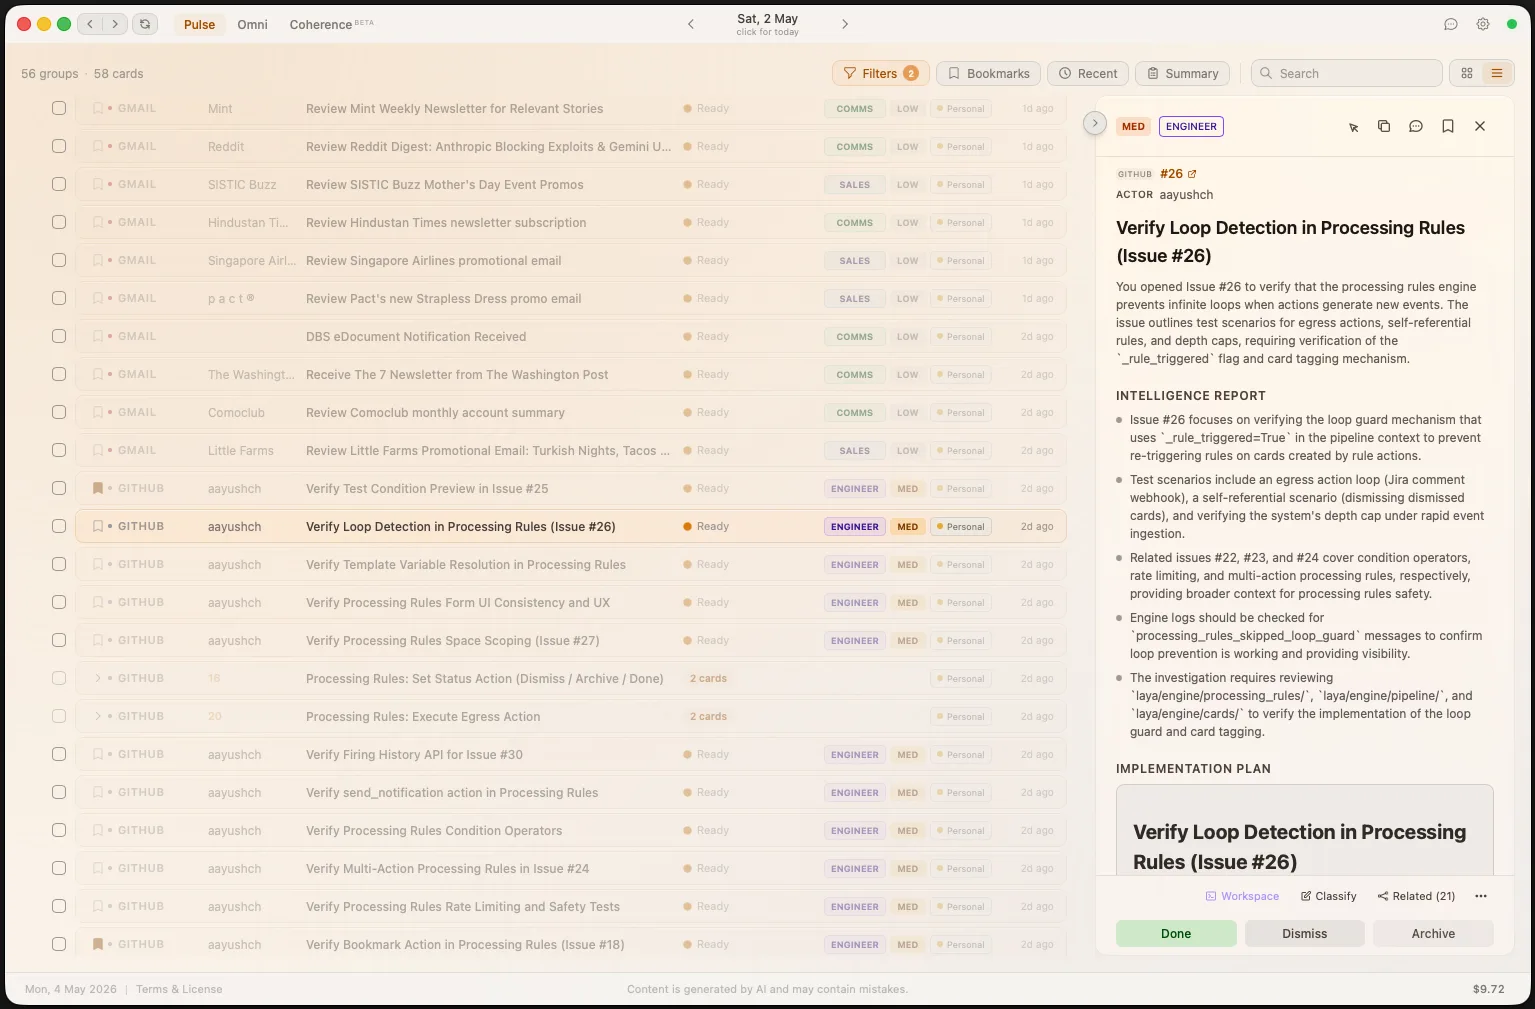Expand the Set Status Action group
Viewport: 1535px width, 1009px height.
[x=97, y=678]
